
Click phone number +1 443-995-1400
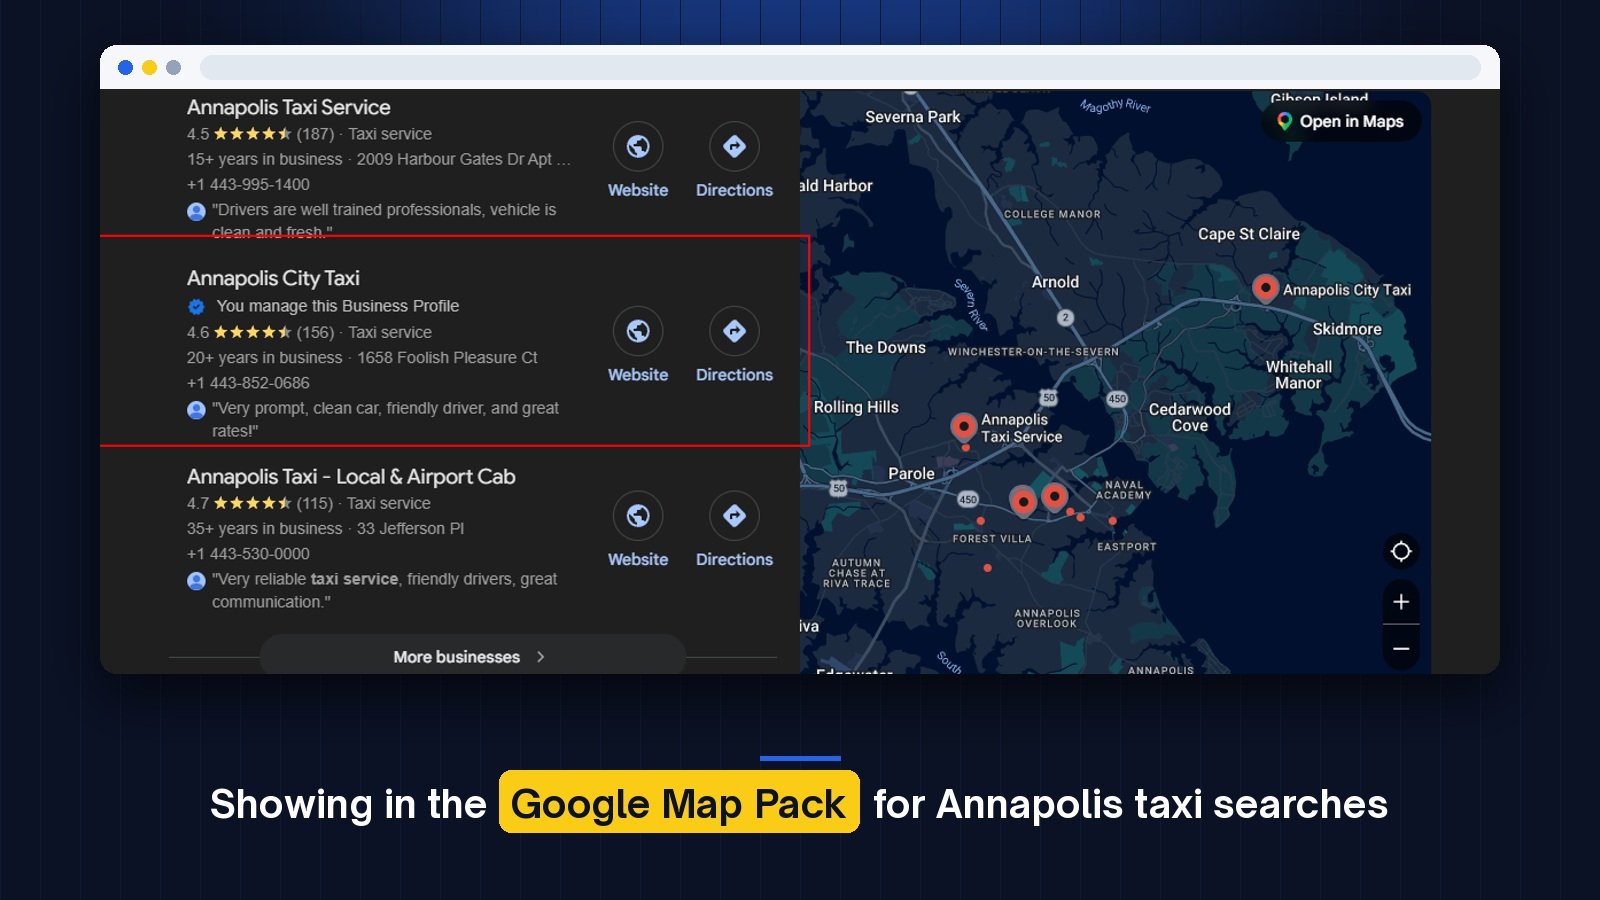coord(248,184)
